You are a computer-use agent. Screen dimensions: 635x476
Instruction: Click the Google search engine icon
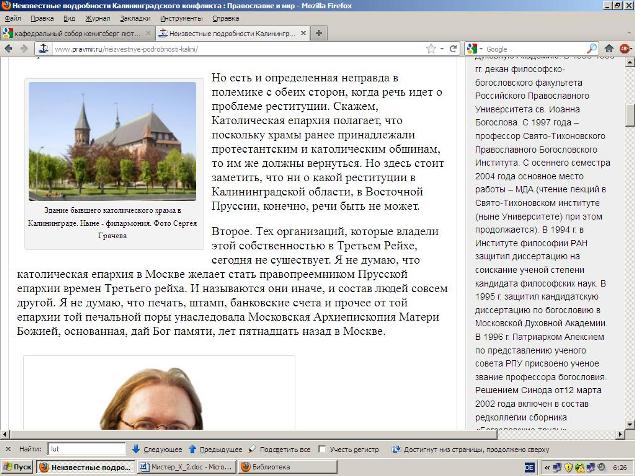471,49
